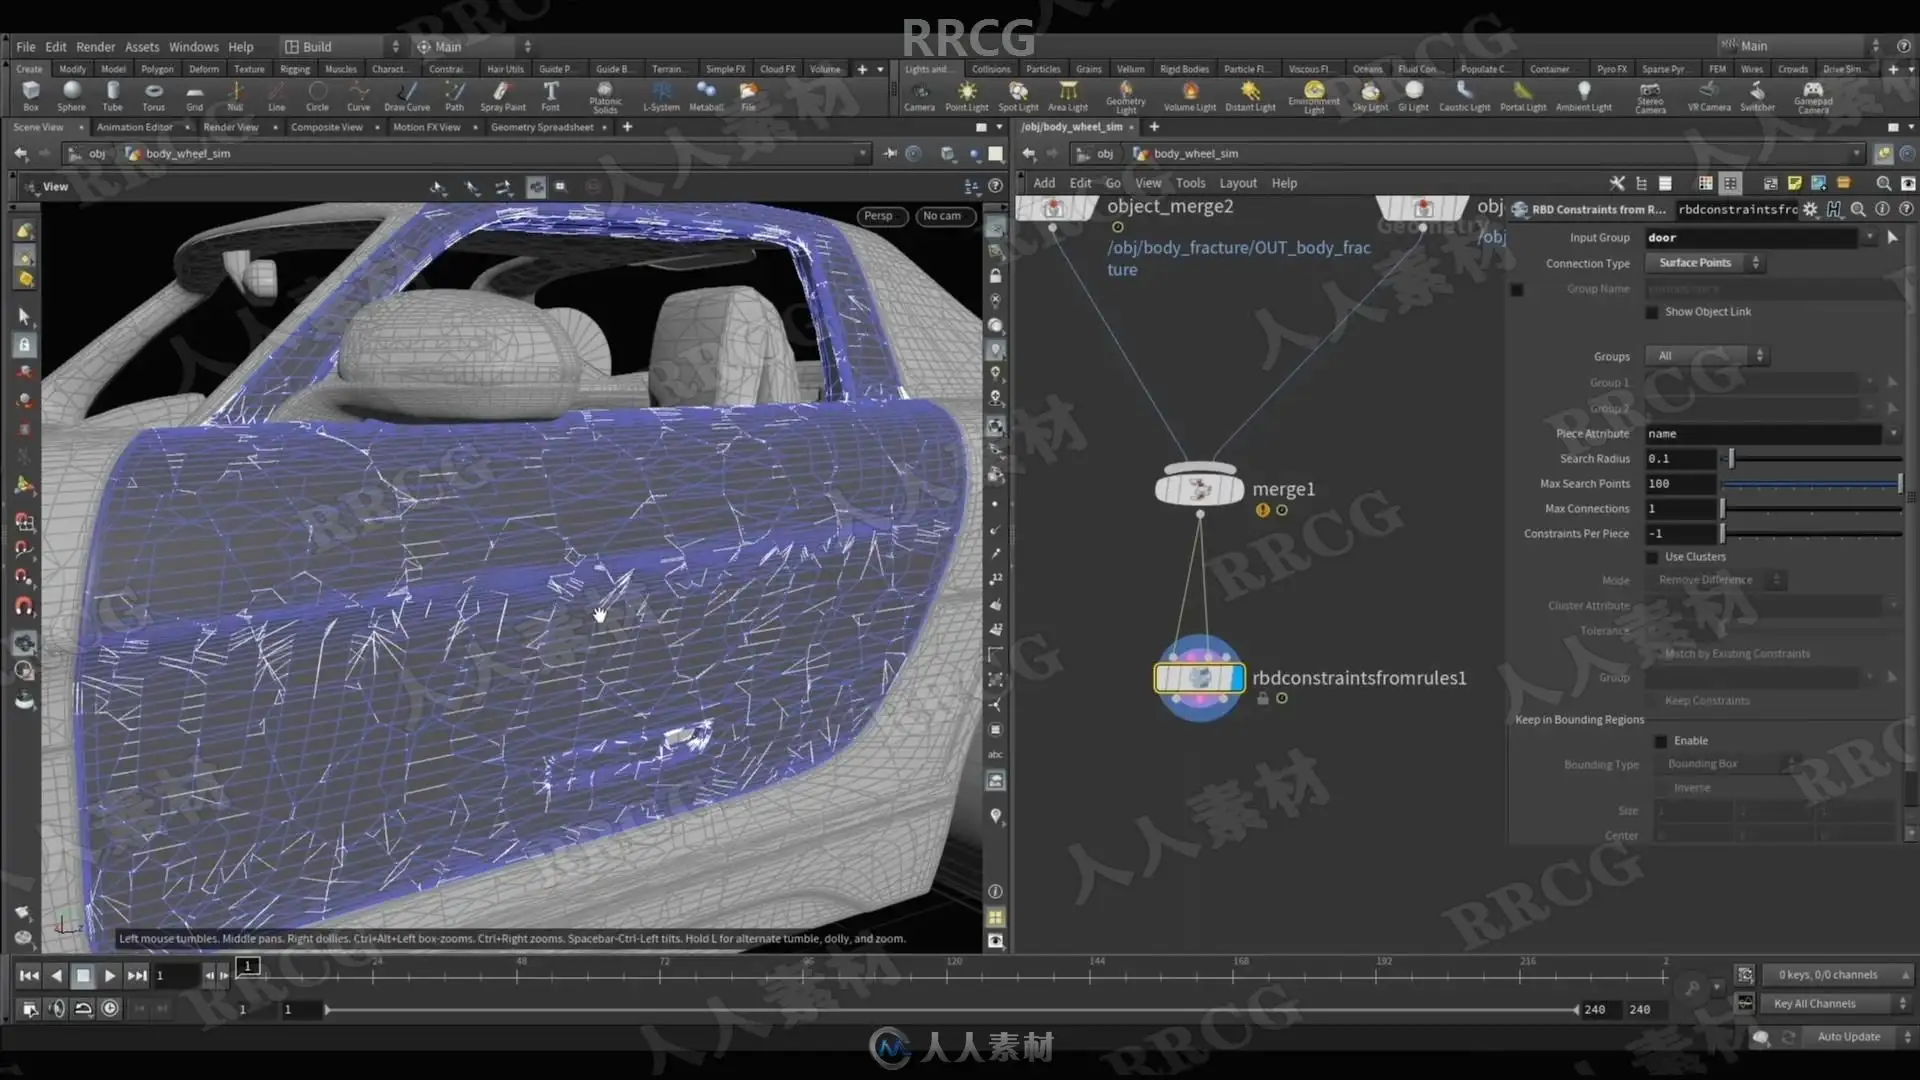Click the merge1 node icon

1199,489
